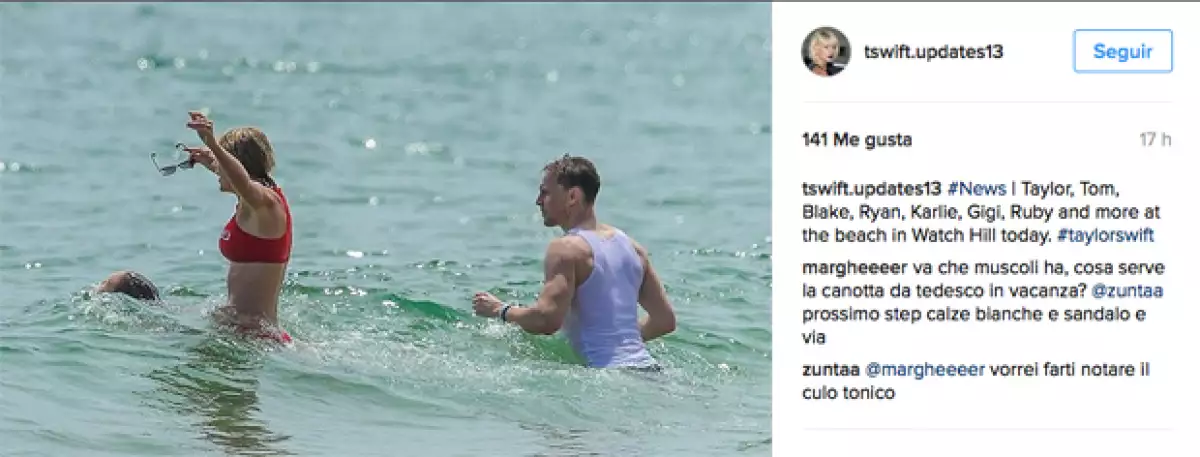Image resolution: width=1200 pixels, height=457 pixels.
Task: Click the swimmer's head in the water
Action: (130, 286)
